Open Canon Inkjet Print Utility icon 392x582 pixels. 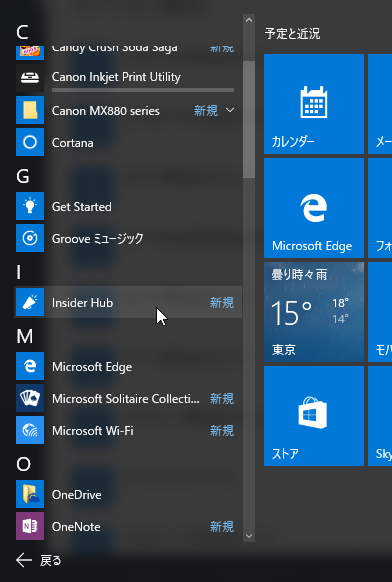[x=30, y=78]
